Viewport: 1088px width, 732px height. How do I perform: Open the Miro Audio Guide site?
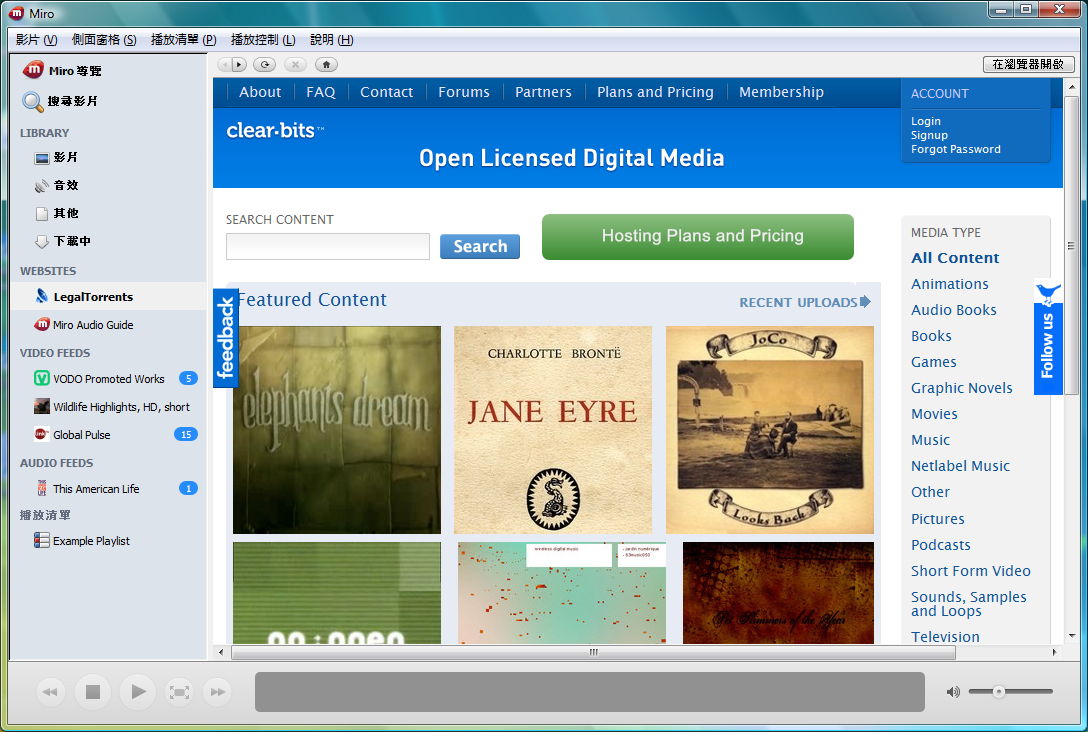point(84,325)
